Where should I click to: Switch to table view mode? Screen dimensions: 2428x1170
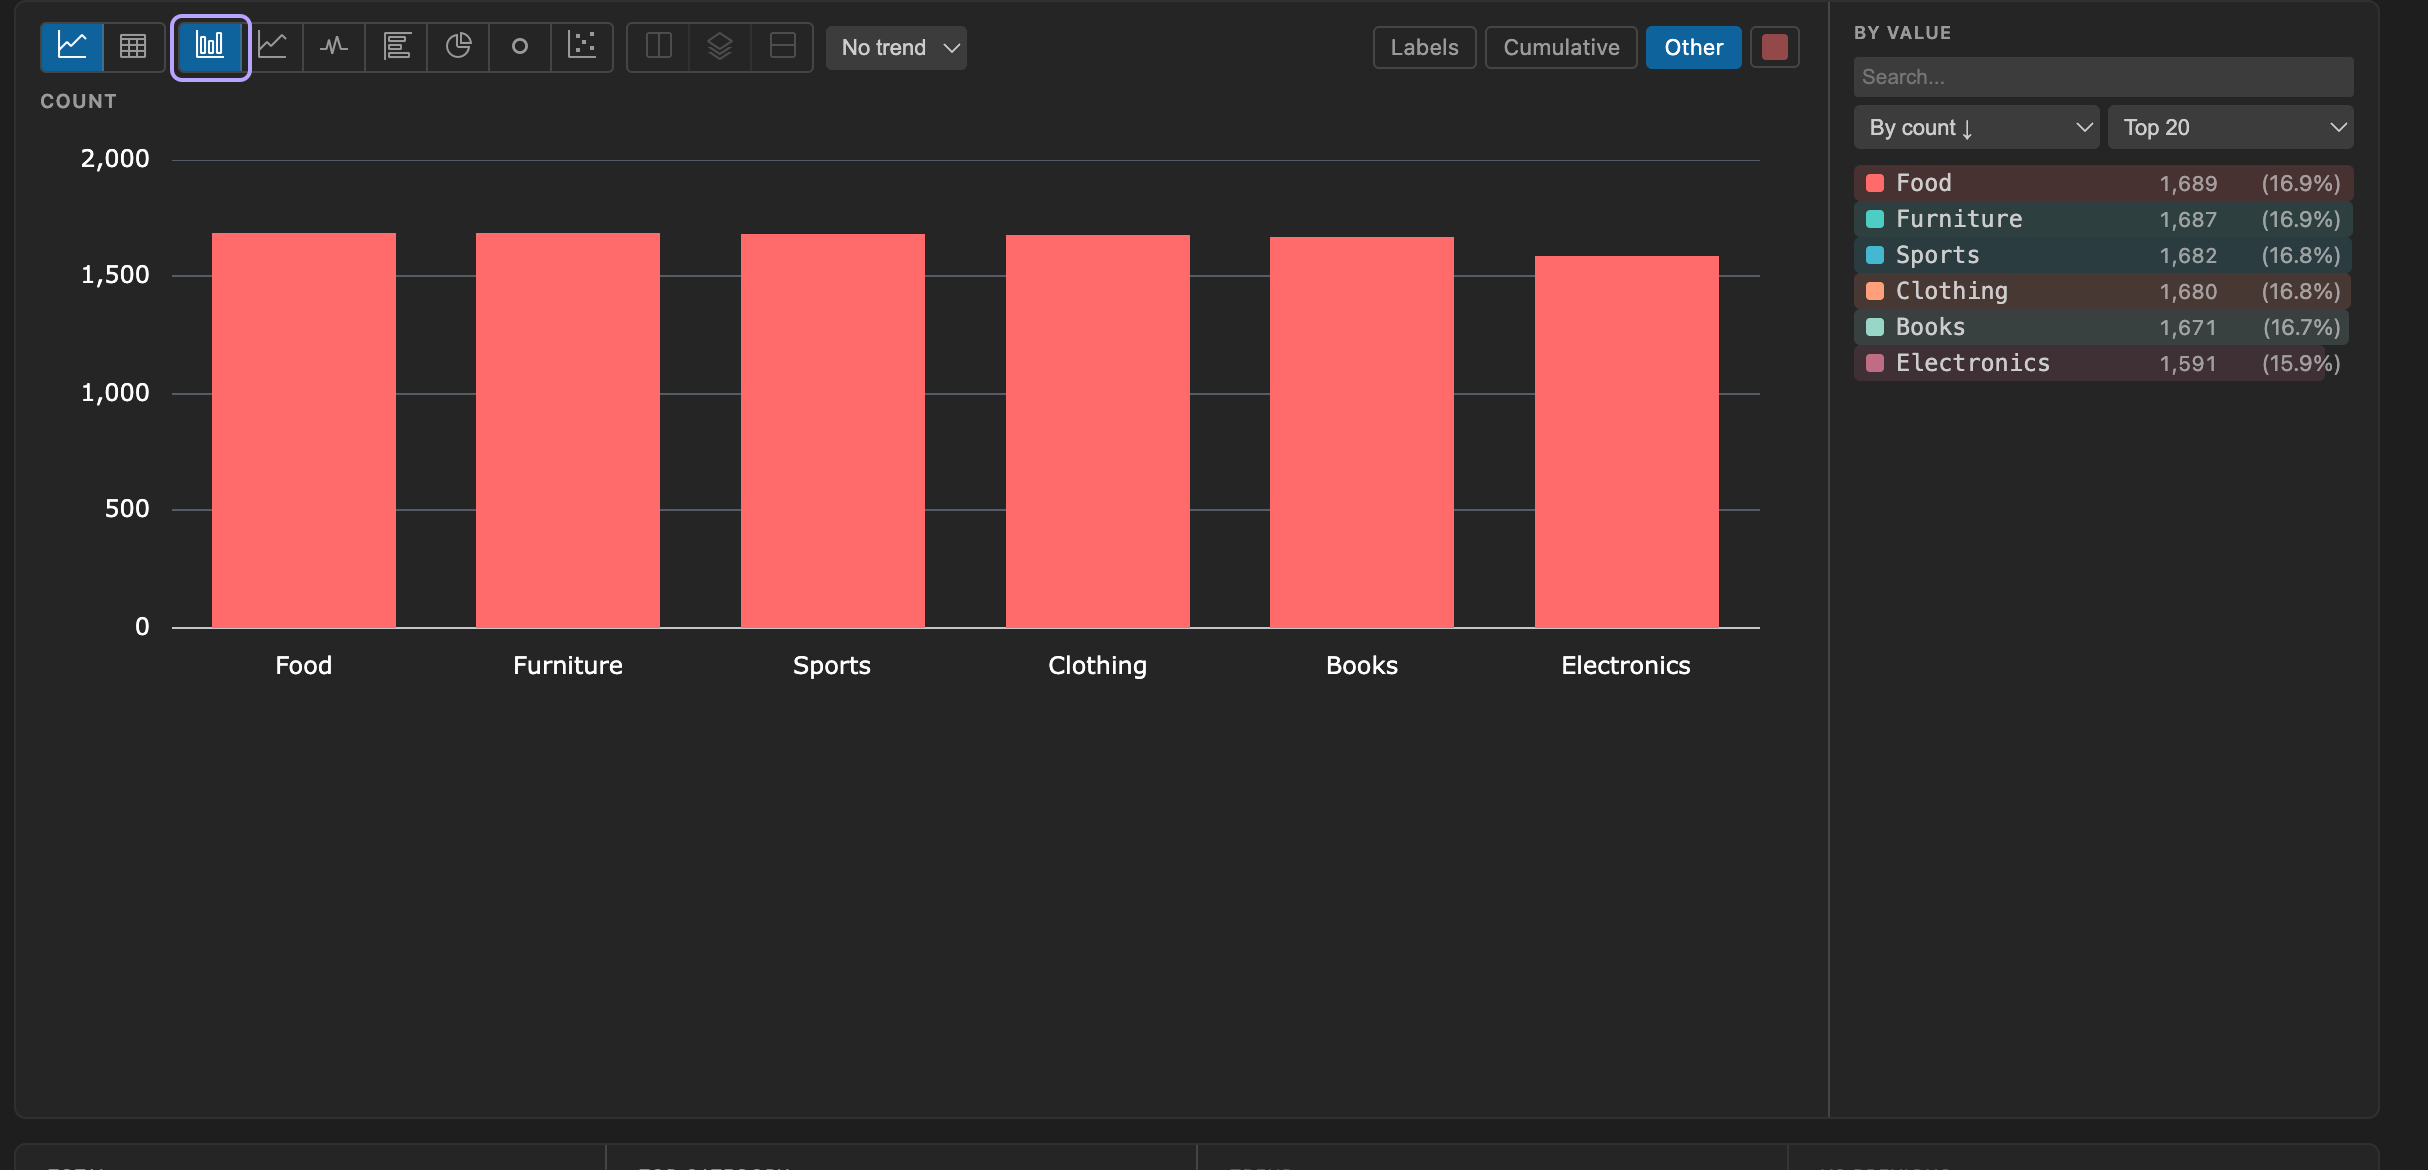(x=133, y=46)
